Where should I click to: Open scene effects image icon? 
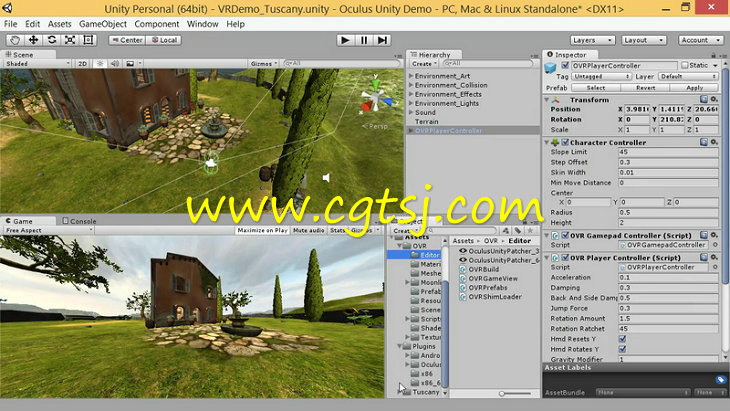coord(130,63)
